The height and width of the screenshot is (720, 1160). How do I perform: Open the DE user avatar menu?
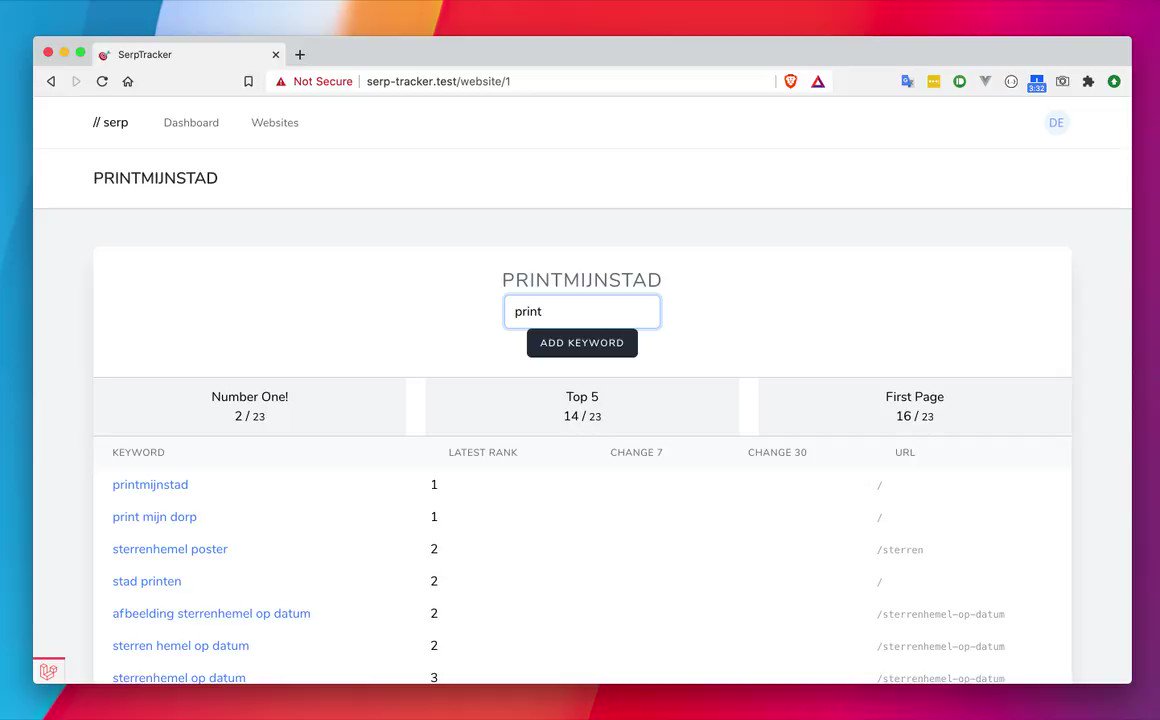click(1056, 123)
